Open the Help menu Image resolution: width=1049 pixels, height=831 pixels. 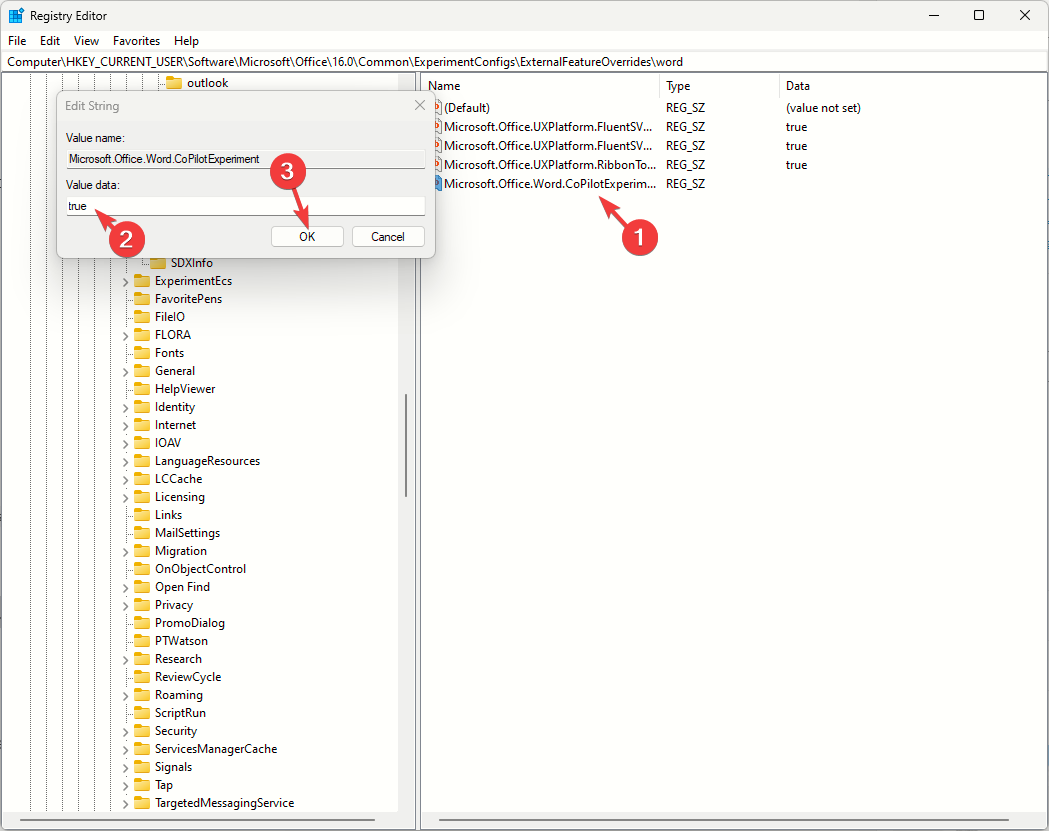[187, 41]
